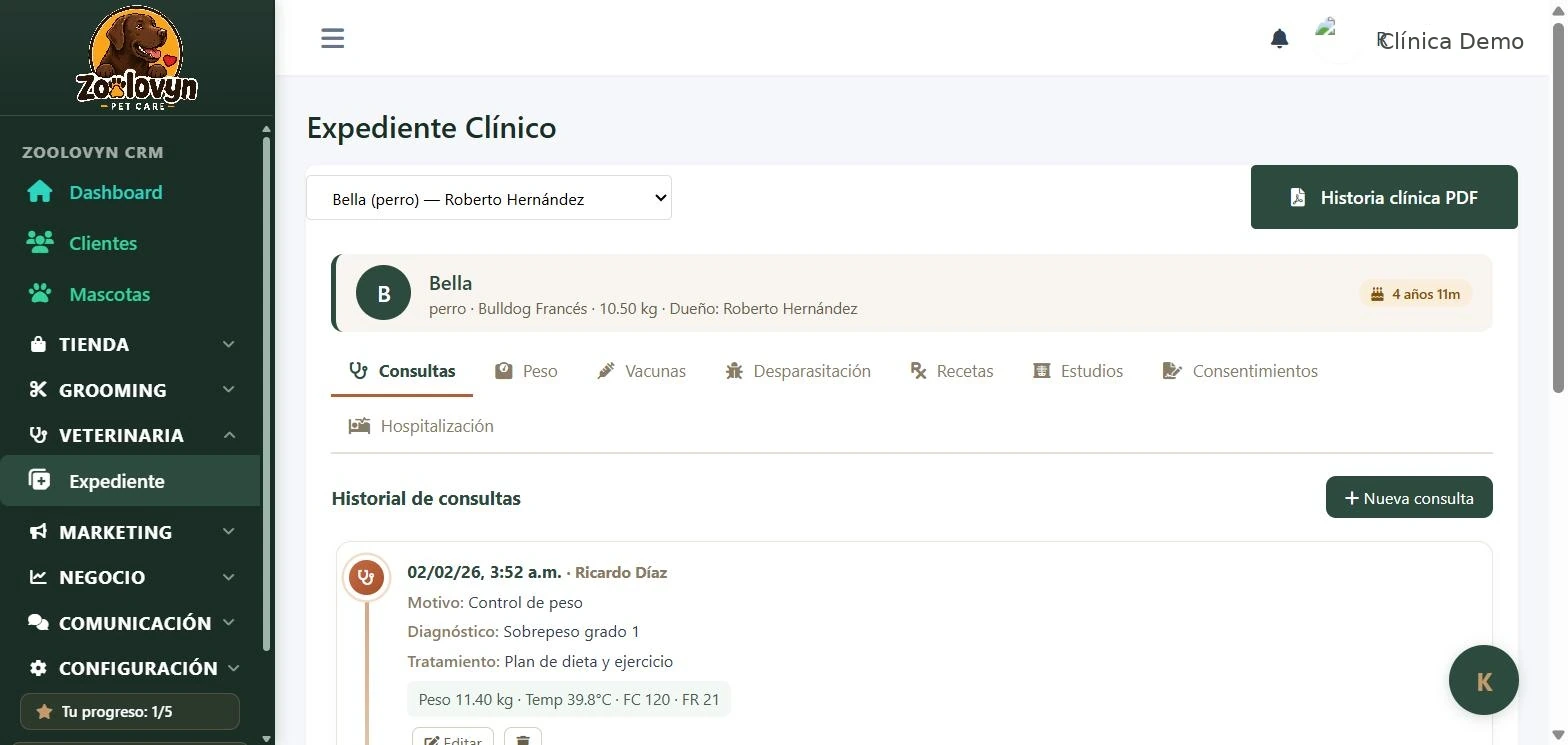The height and width of the screenshot is (745, 1568).
Task: Toggle the hamburger menu button
Action: pos(332,38)
